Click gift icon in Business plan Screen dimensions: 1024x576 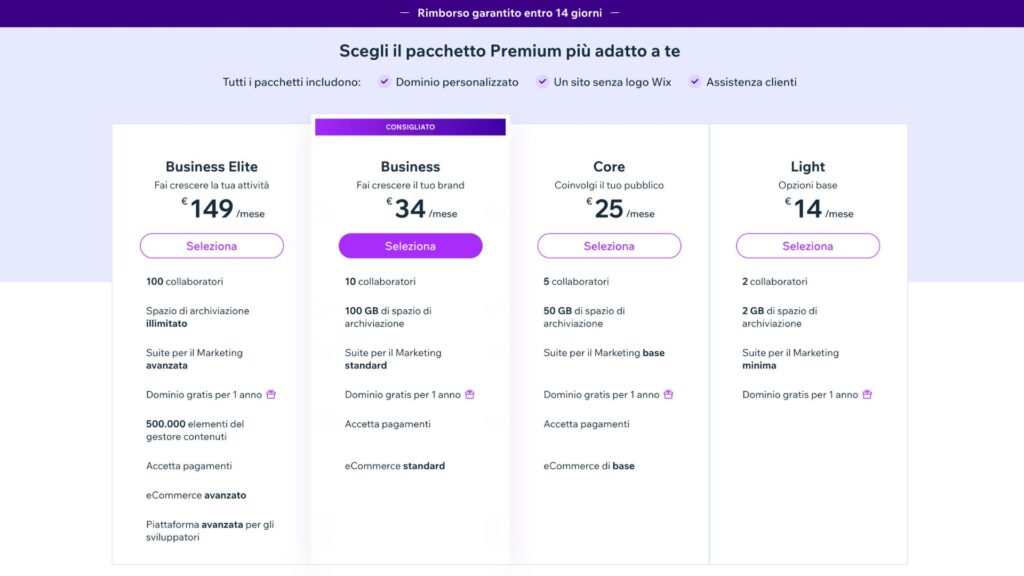pos(470,394)
